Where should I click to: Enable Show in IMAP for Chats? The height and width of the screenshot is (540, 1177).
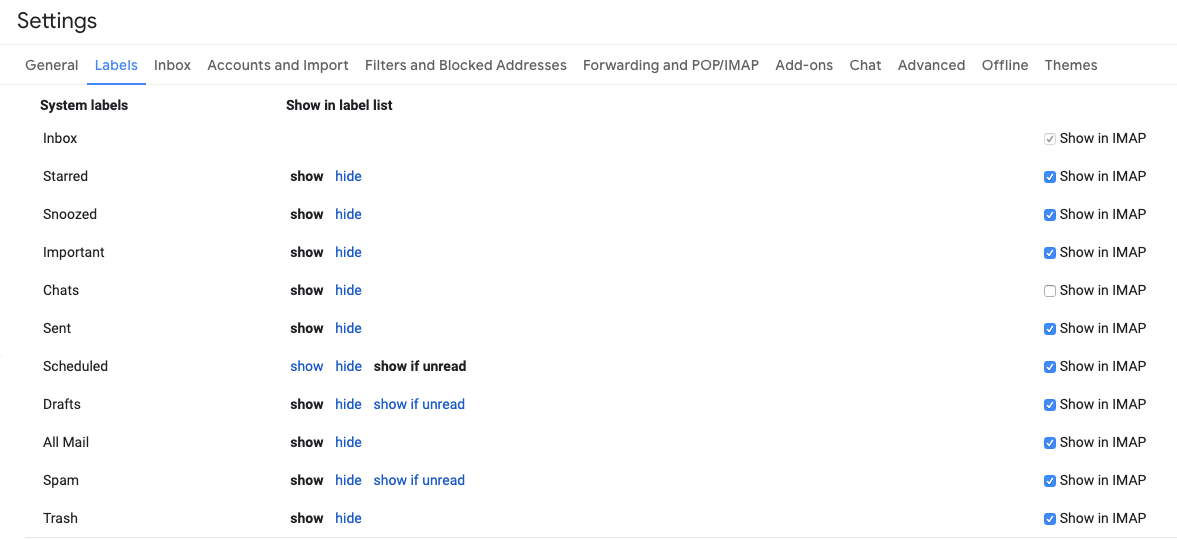[x=1050, y=291]
